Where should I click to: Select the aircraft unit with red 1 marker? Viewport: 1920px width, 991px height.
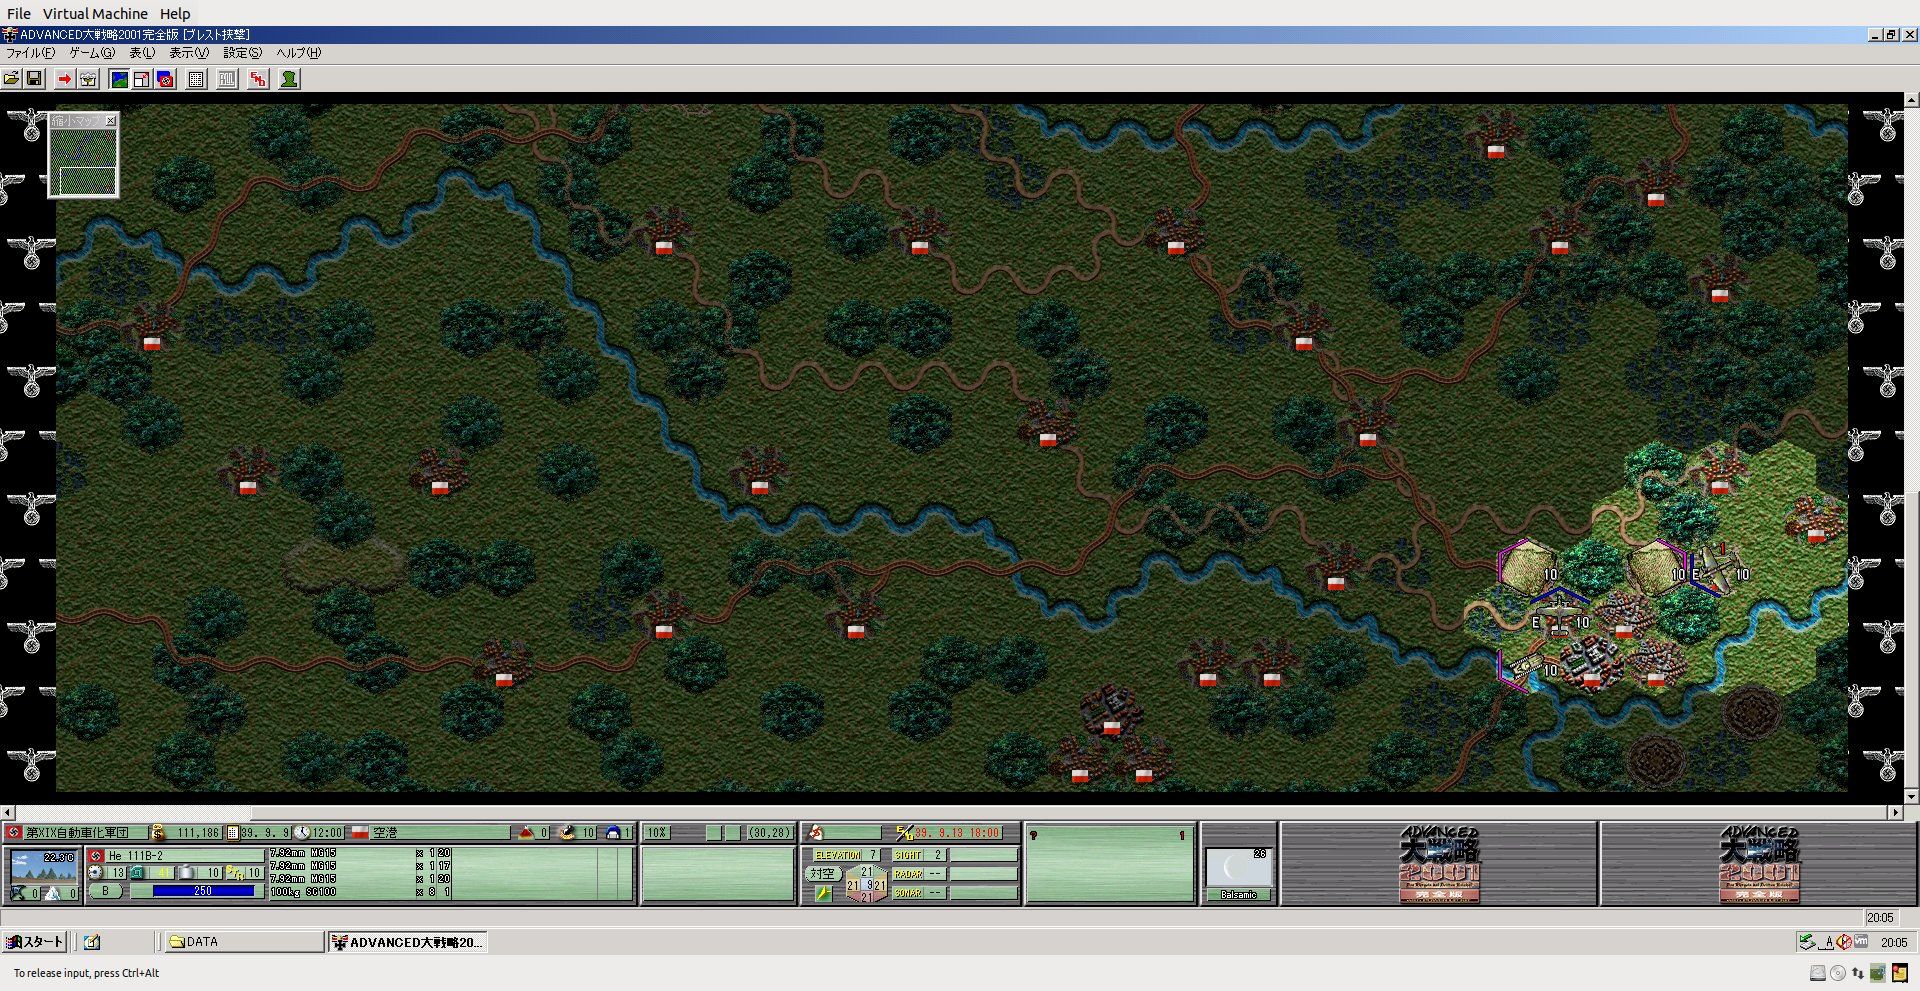click(1717, 568)
